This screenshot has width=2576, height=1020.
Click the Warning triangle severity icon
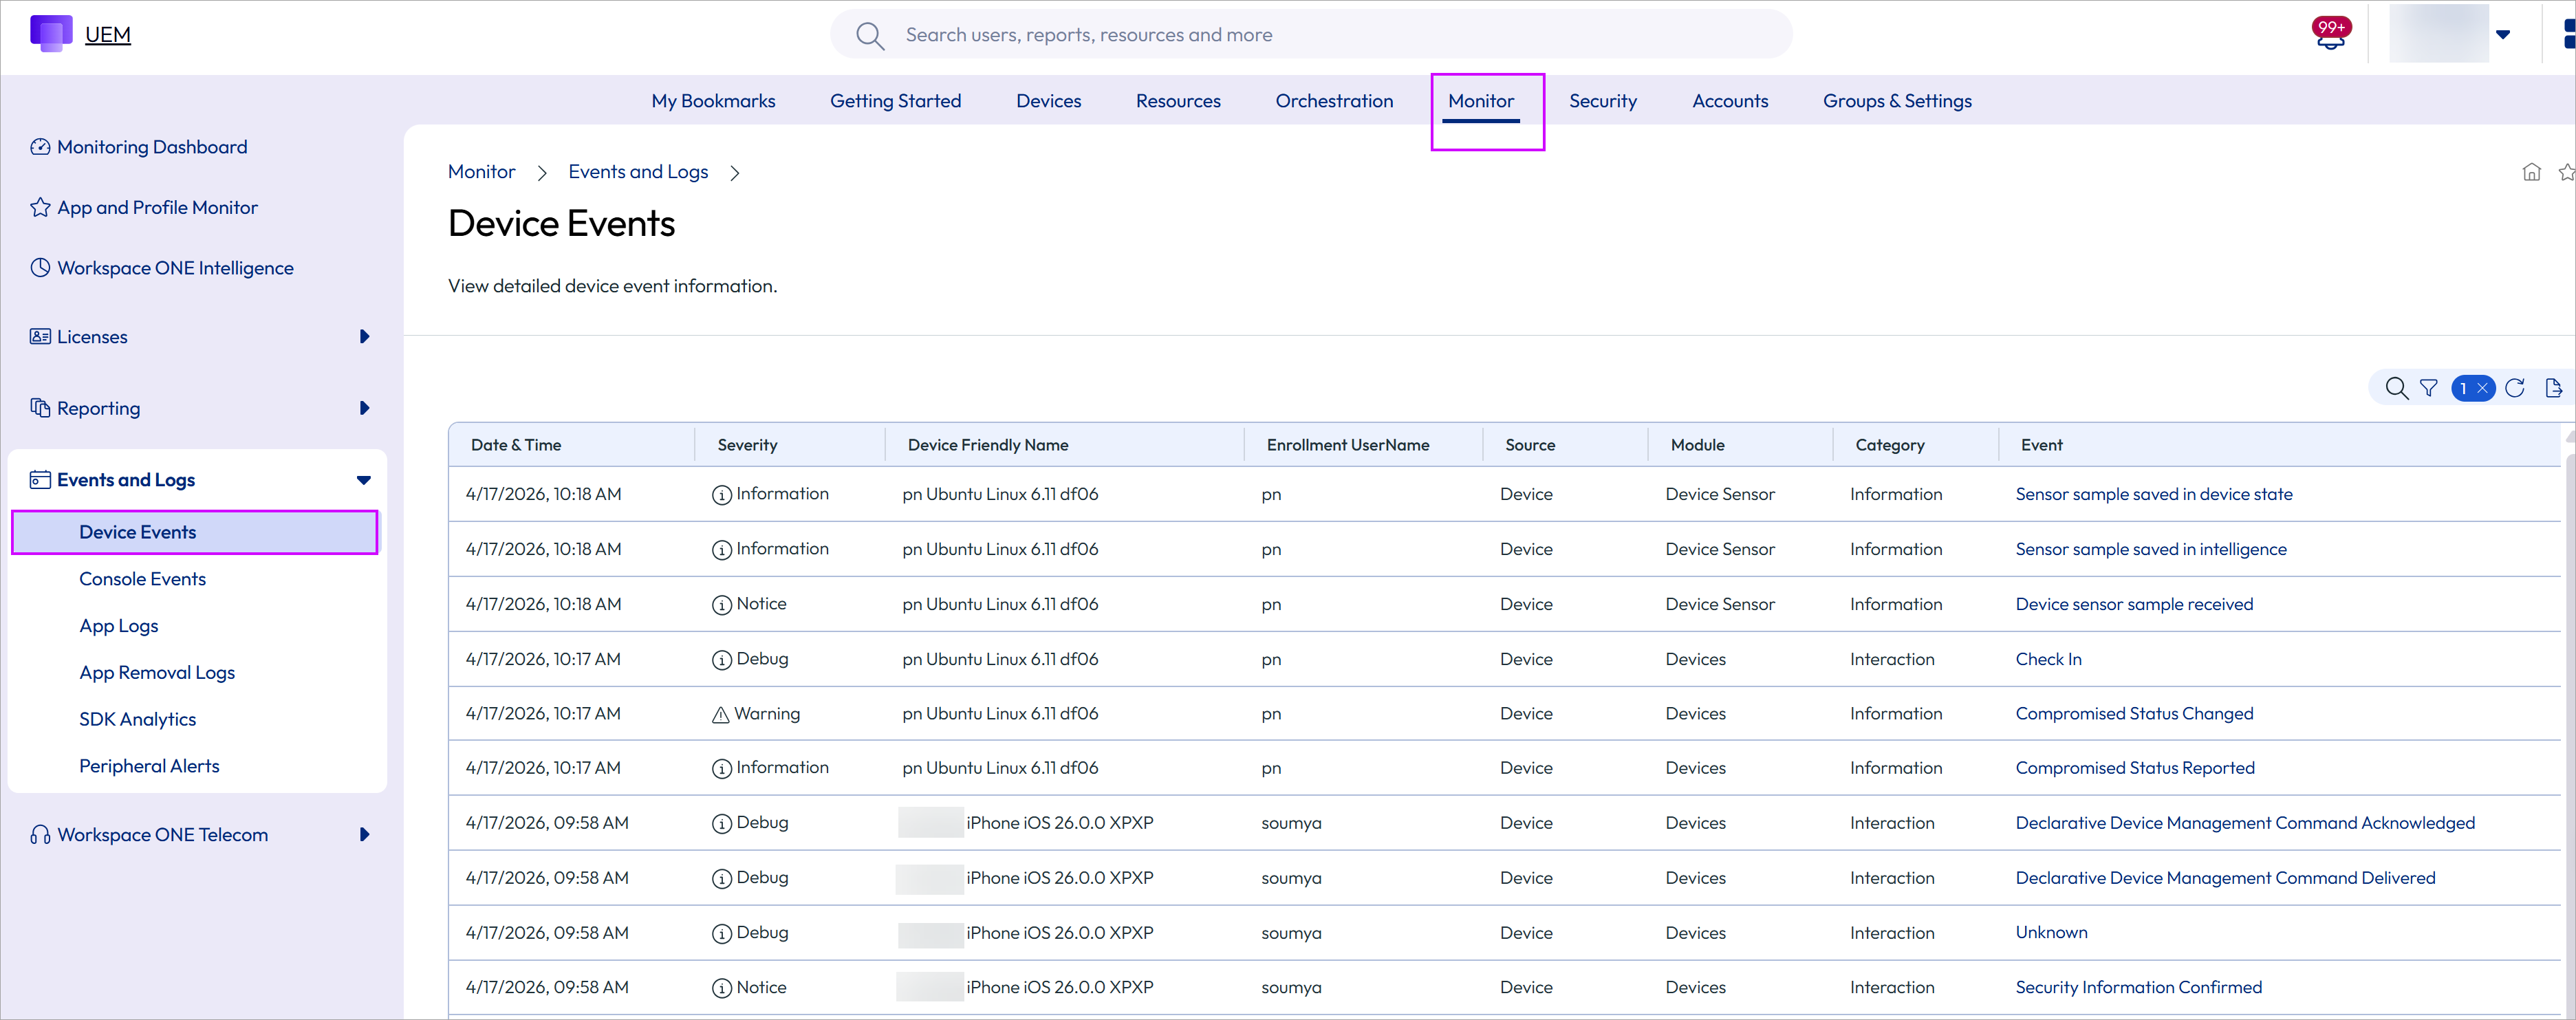pos(720,715)
